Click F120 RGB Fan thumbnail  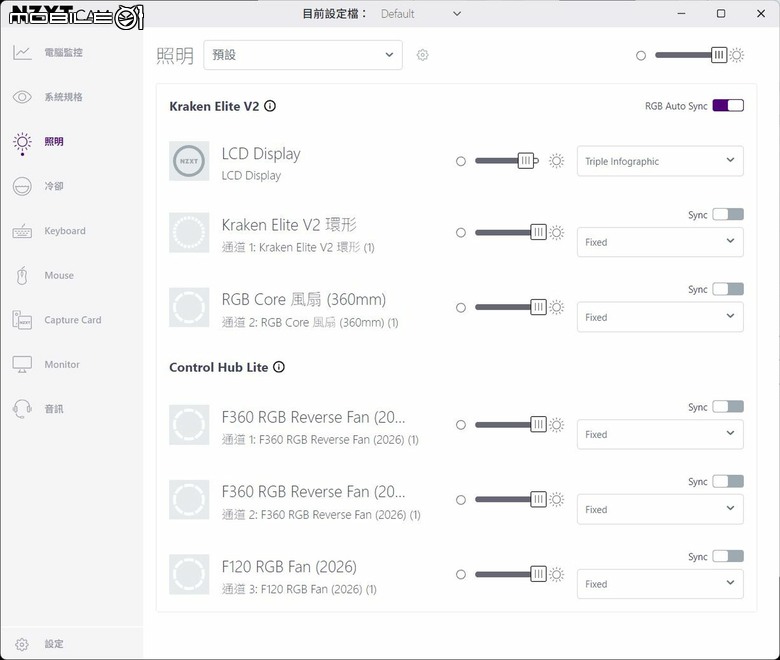[x=189, y=574]
